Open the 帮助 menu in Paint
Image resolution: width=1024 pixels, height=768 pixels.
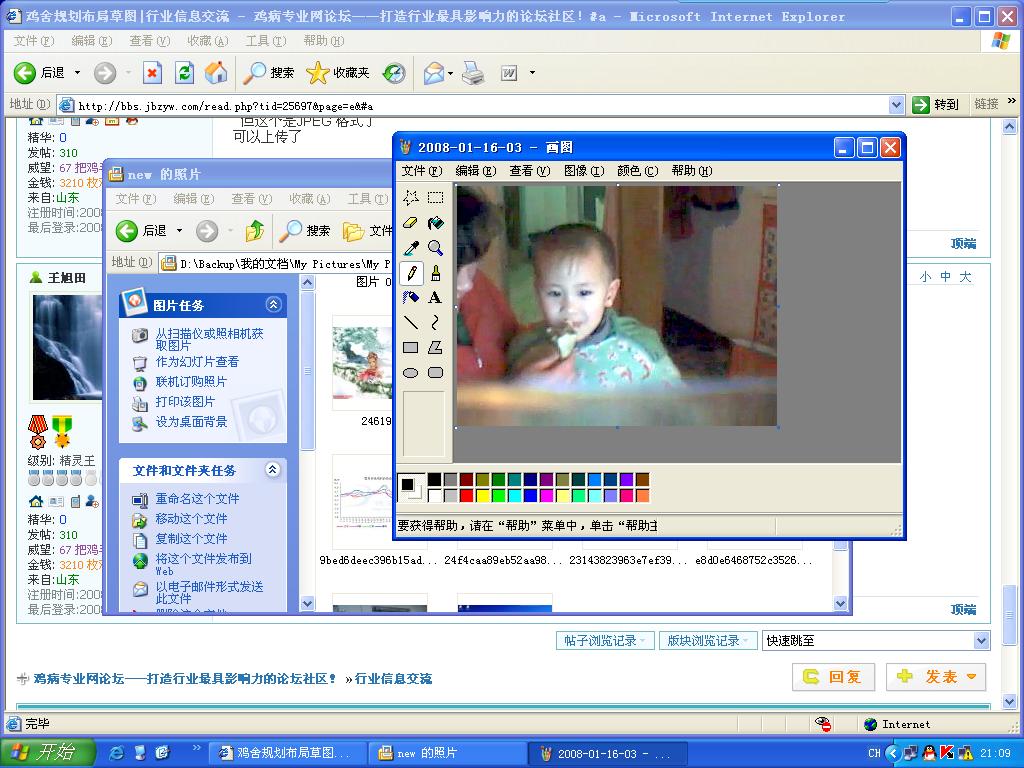692,171
